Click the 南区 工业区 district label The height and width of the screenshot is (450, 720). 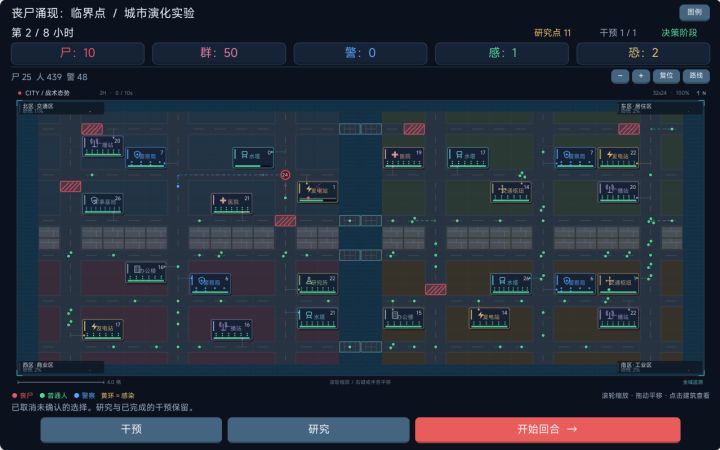point(636,365)
